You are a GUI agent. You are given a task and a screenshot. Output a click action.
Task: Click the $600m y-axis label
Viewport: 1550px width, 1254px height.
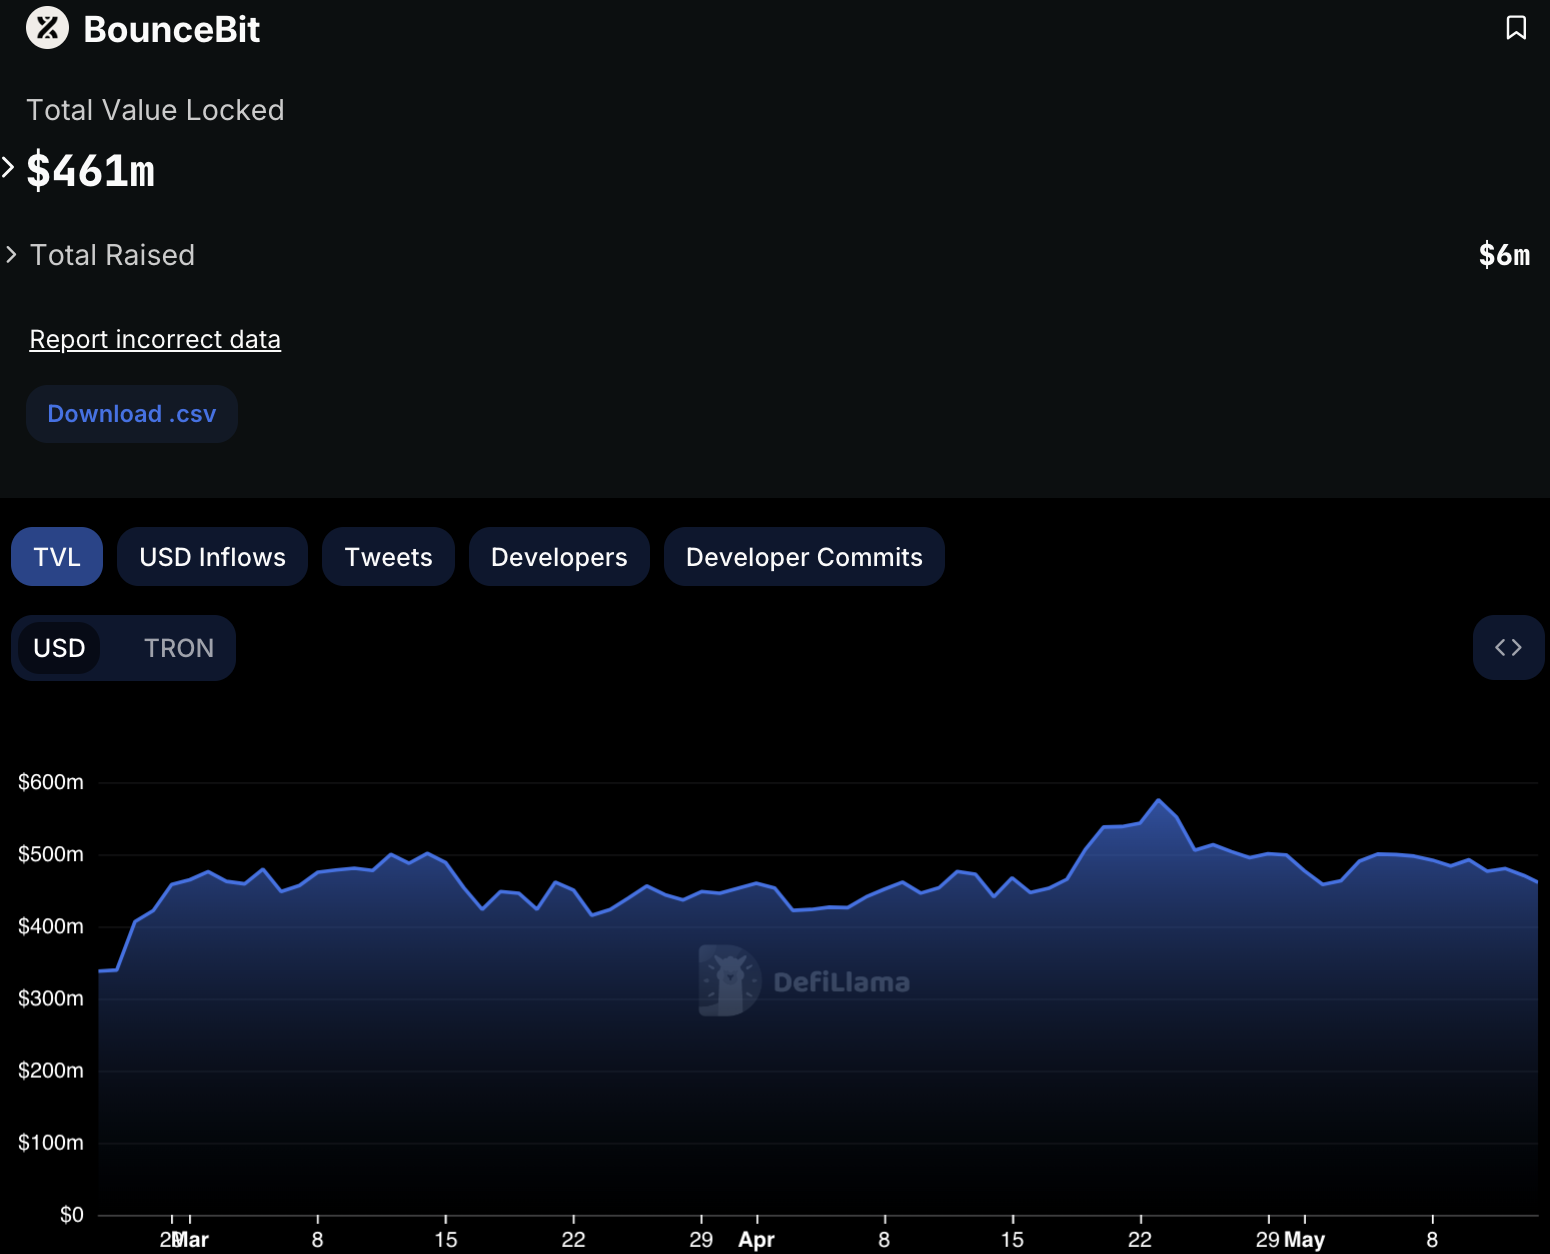click(x=51, y=782)
